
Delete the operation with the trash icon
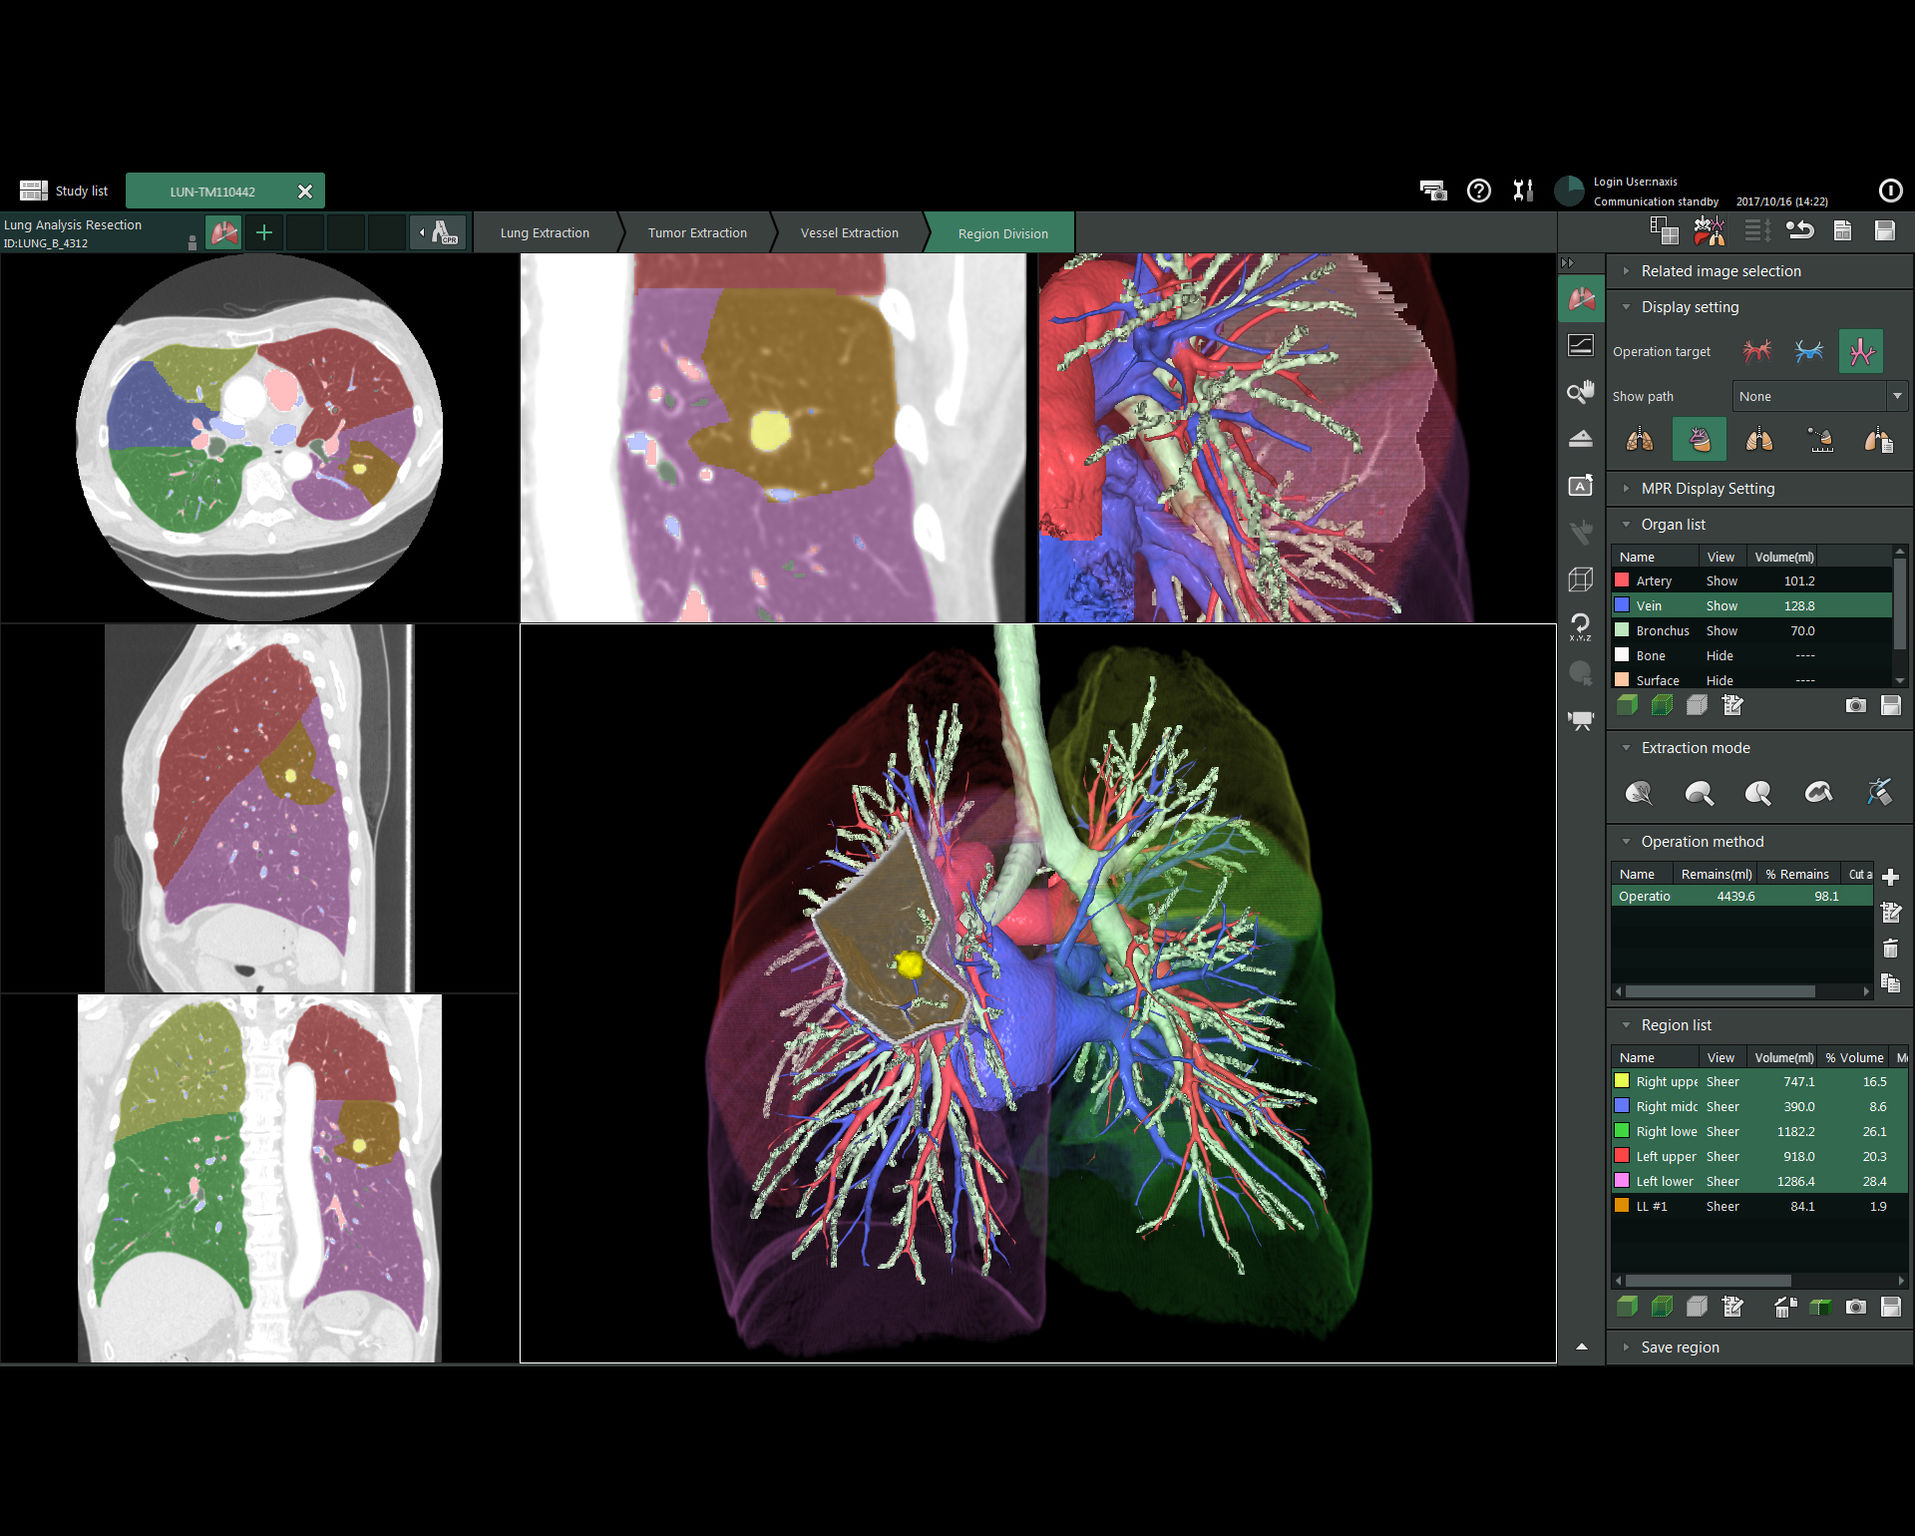1890,948
